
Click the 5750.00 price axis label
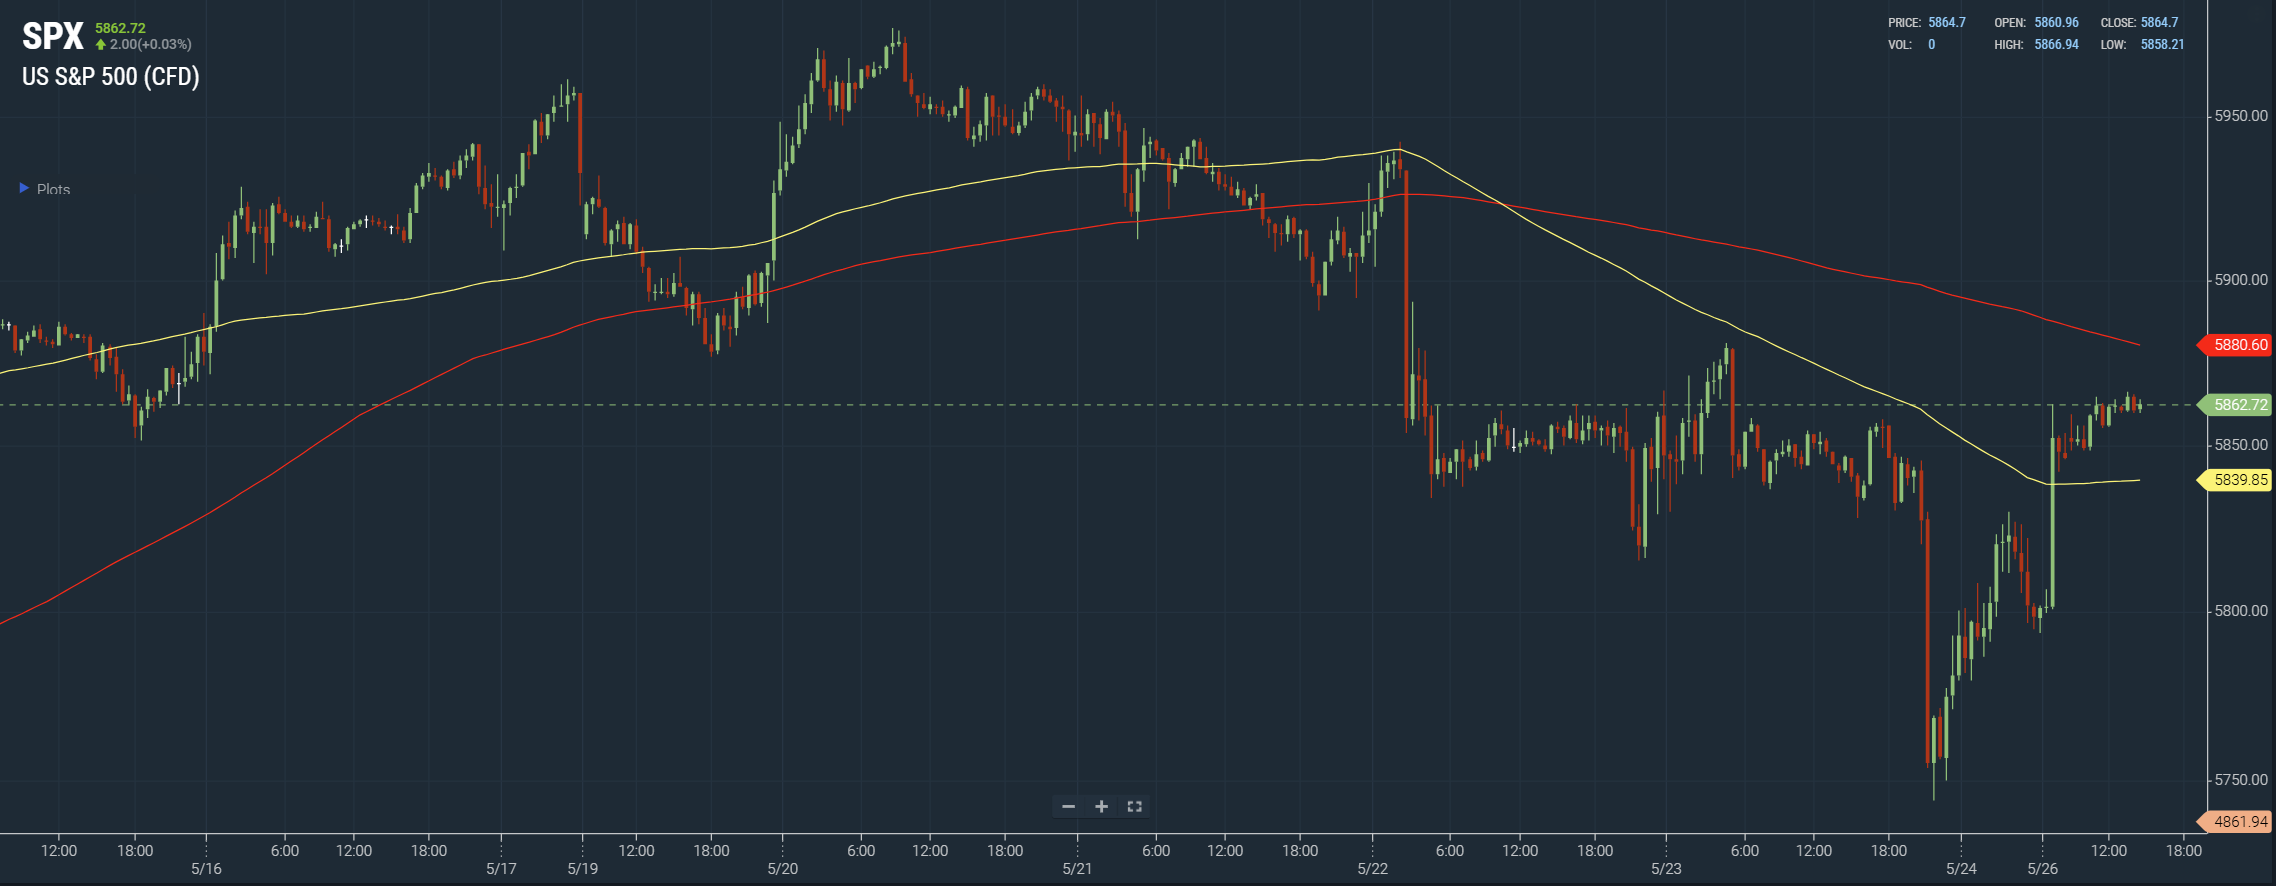click(2241, 780)
